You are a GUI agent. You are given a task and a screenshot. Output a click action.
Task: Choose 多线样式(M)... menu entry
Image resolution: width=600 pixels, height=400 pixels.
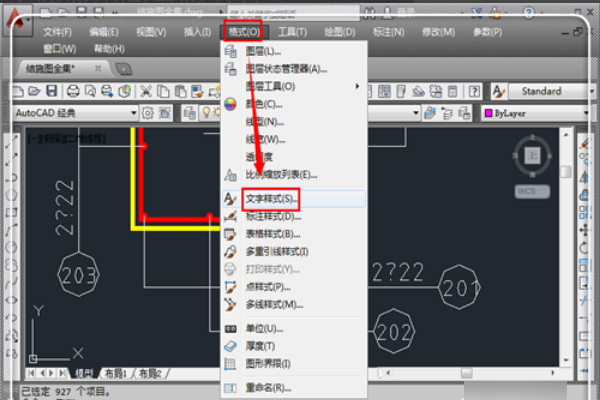tap(294, 305)
